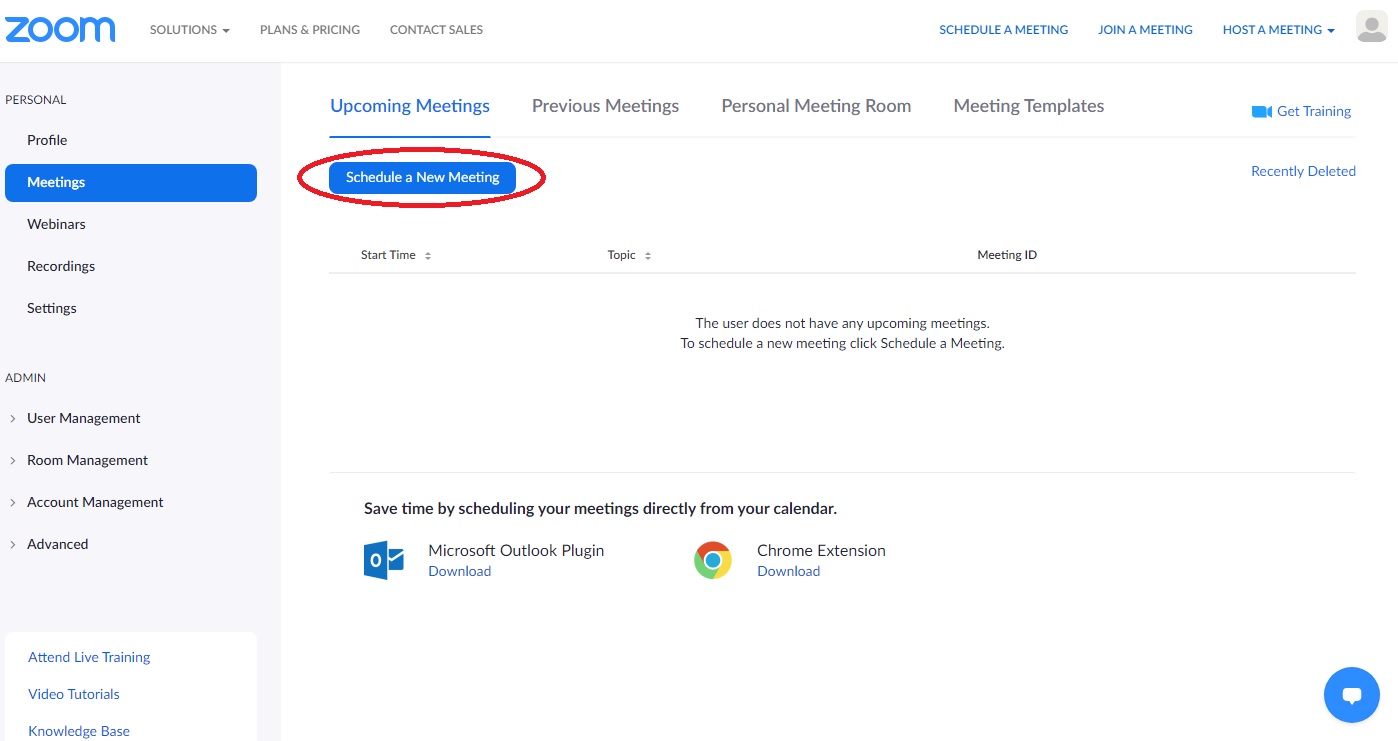This screenshot has height=741, width=1398.
Task: Click the Zoom logo
Action: click(60, 29)
